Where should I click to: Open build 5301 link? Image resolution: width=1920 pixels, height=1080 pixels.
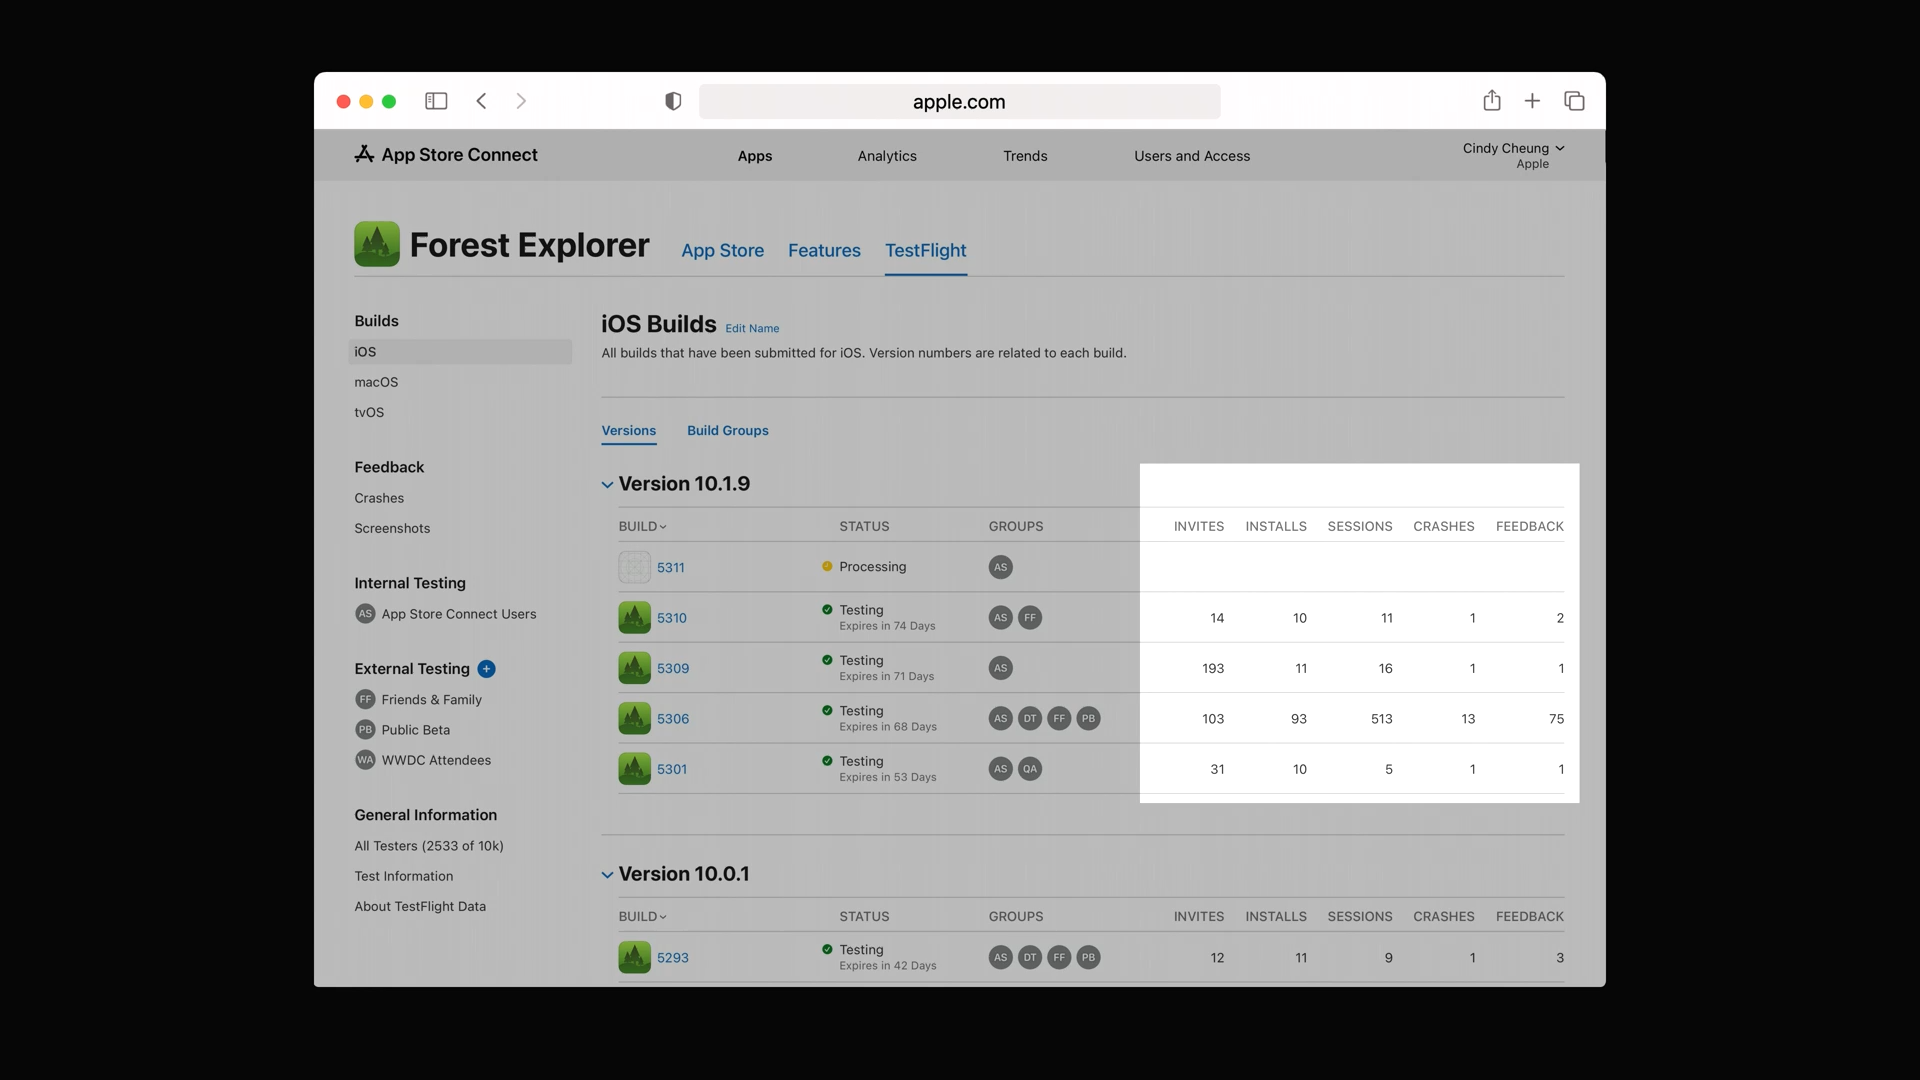671,769
